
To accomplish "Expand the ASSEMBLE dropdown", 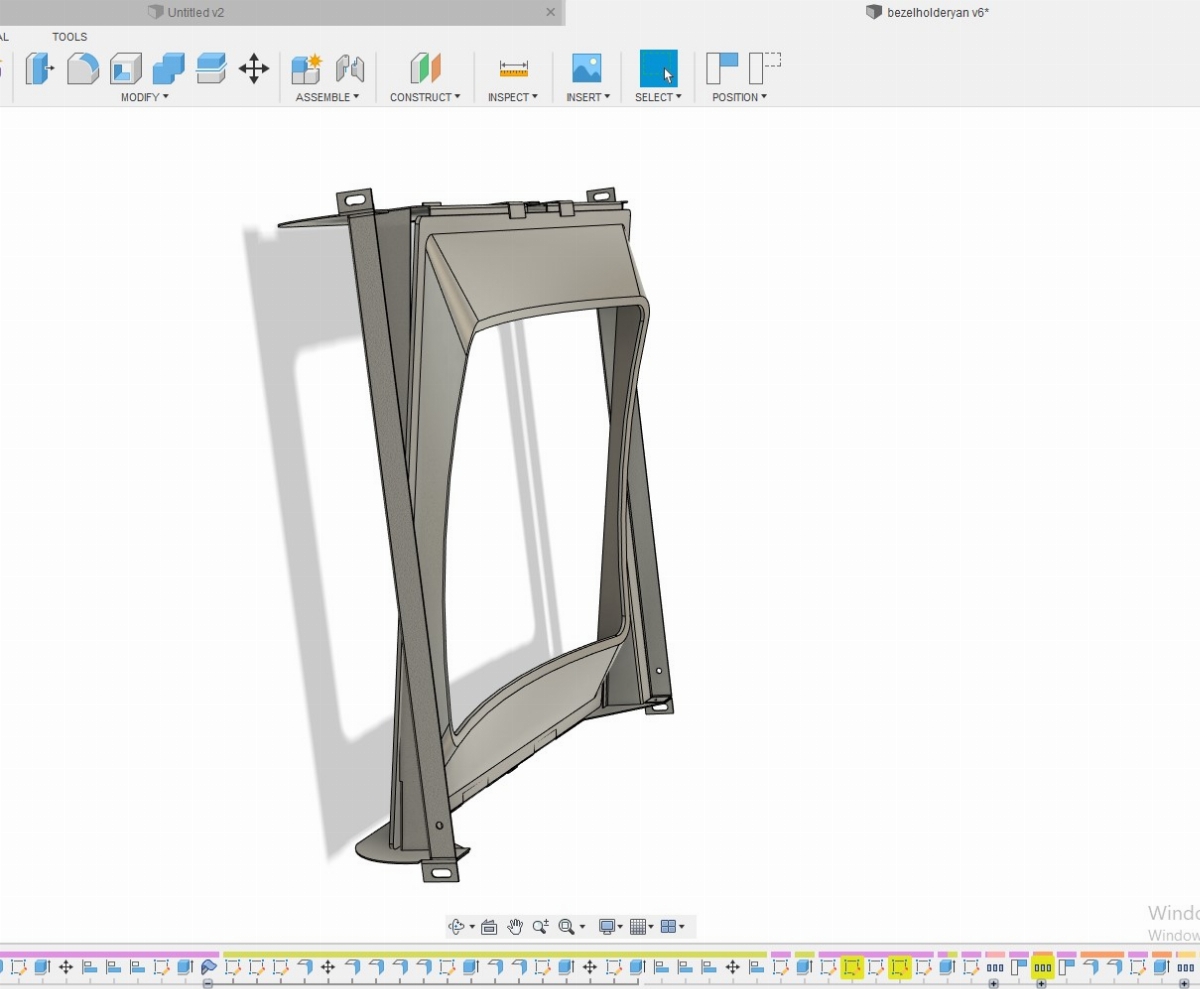I will point(327,97).
